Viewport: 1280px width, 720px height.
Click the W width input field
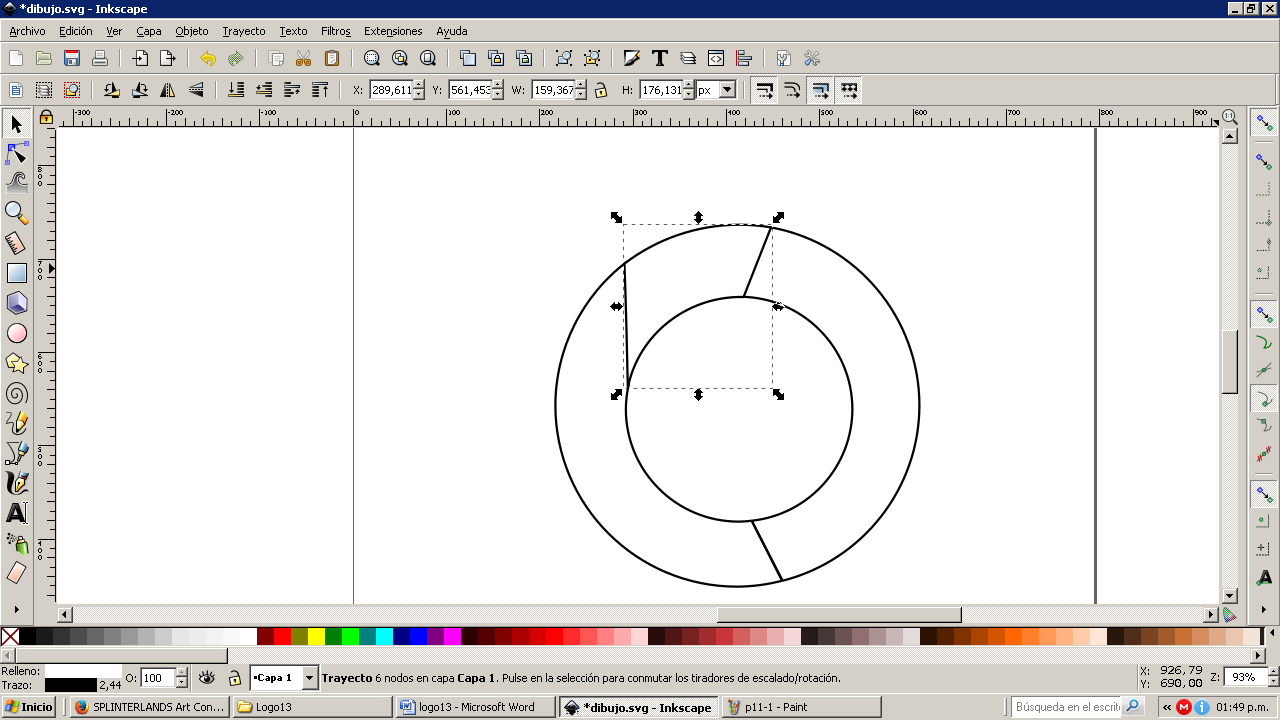(553, 90)
